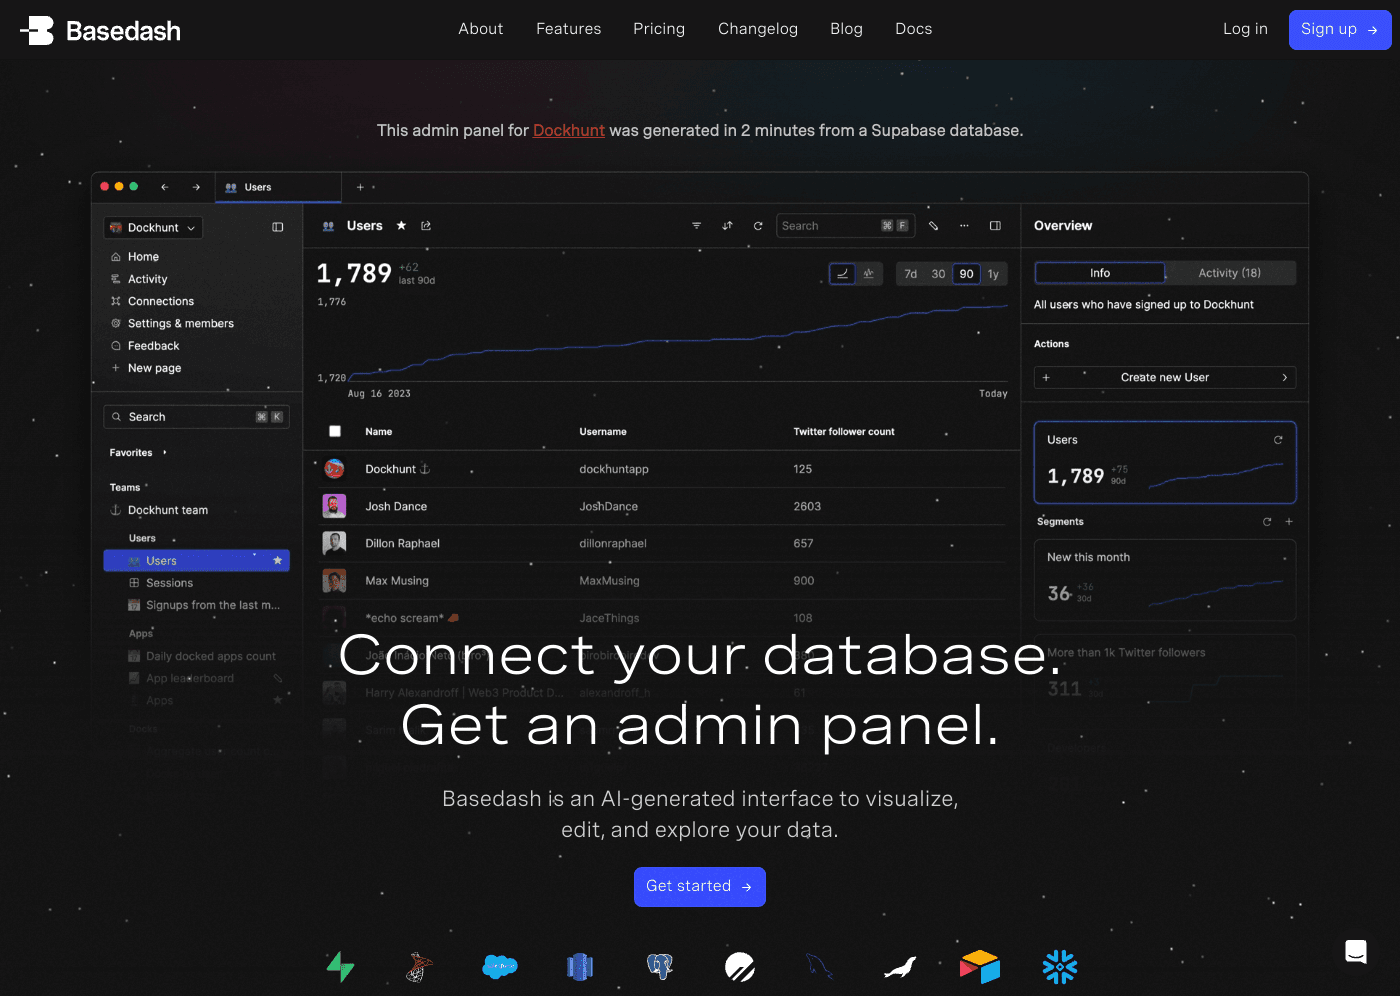Image resolution: width=1400 pixels, height=996 pixels.
Task: Click Create new User action
Action: click(x=1165, y=378)
